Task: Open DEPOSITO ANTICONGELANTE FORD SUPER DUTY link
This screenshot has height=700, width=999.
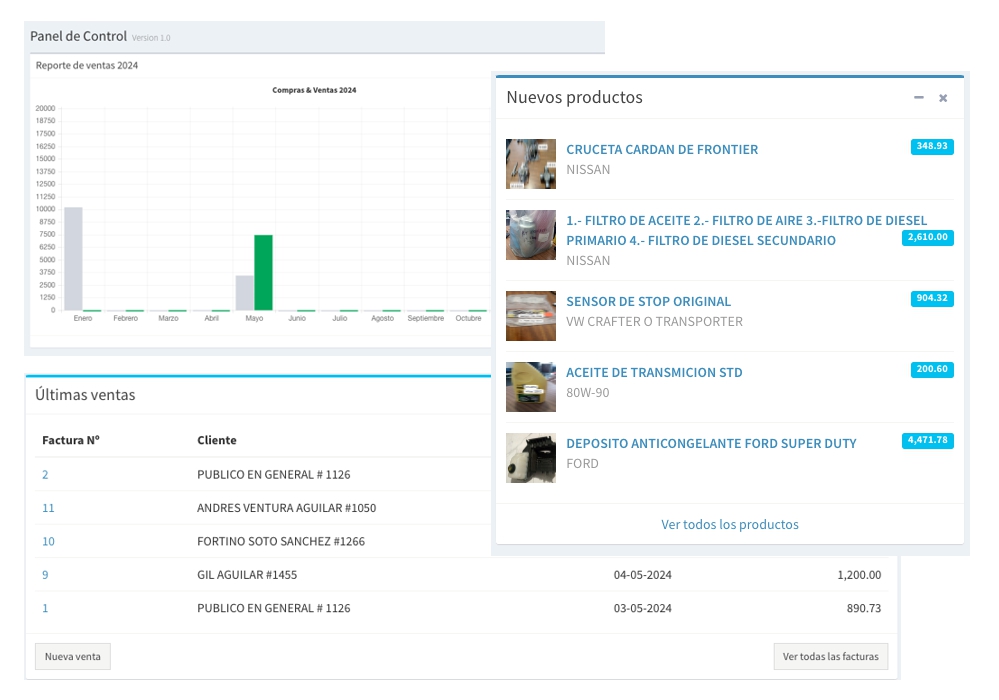Action: [x=711, y=443]
